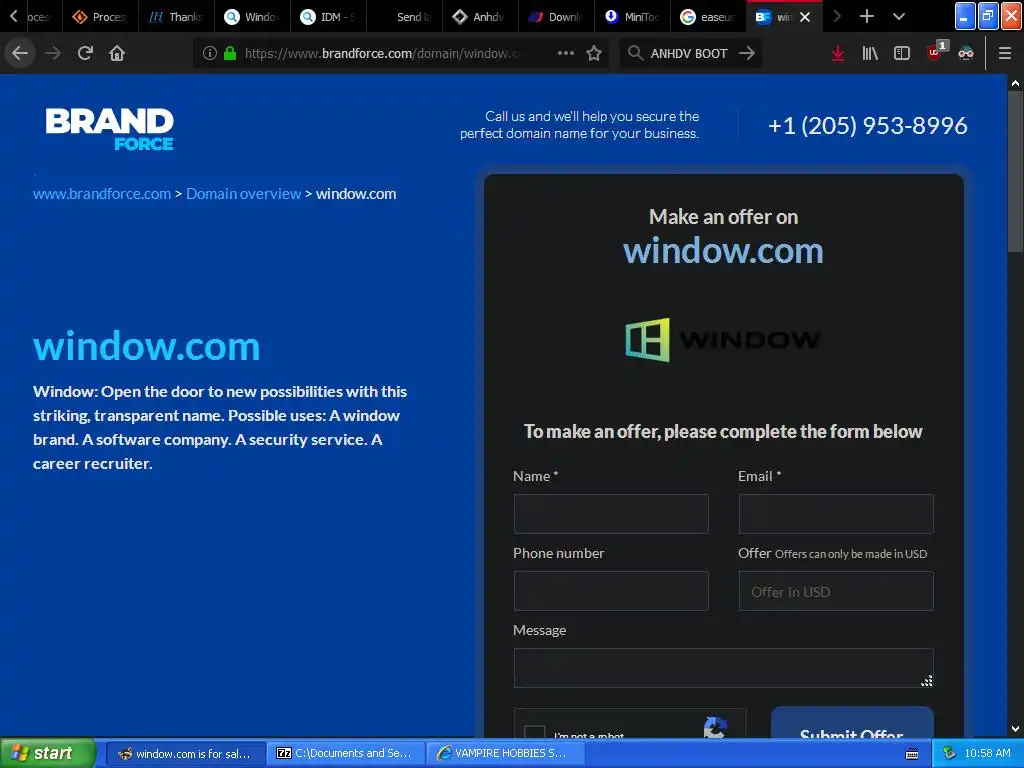1024x768 pixels.
Task: Toggle the sidebar view icon
Action: (x=902, y=53)
